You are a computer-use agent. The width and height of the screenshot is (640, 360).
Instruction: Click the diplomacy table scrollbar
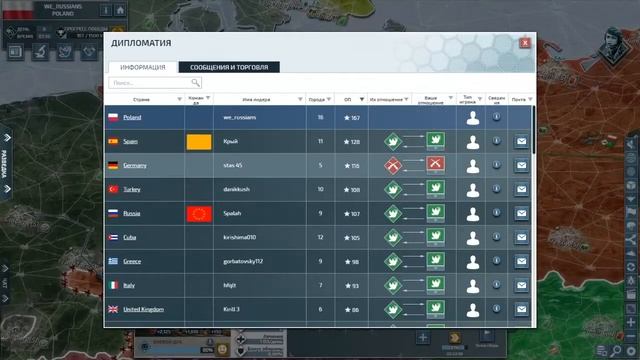533,130
